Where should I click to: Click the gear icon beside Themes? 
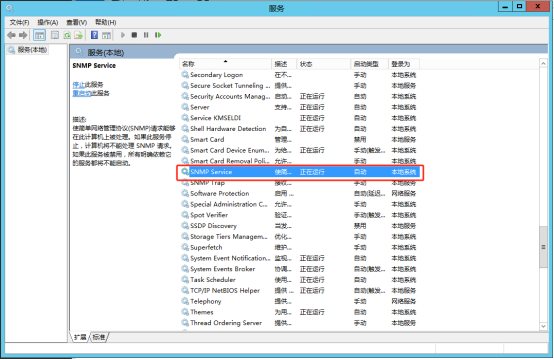pyautogui.click(x=185, y=312)
